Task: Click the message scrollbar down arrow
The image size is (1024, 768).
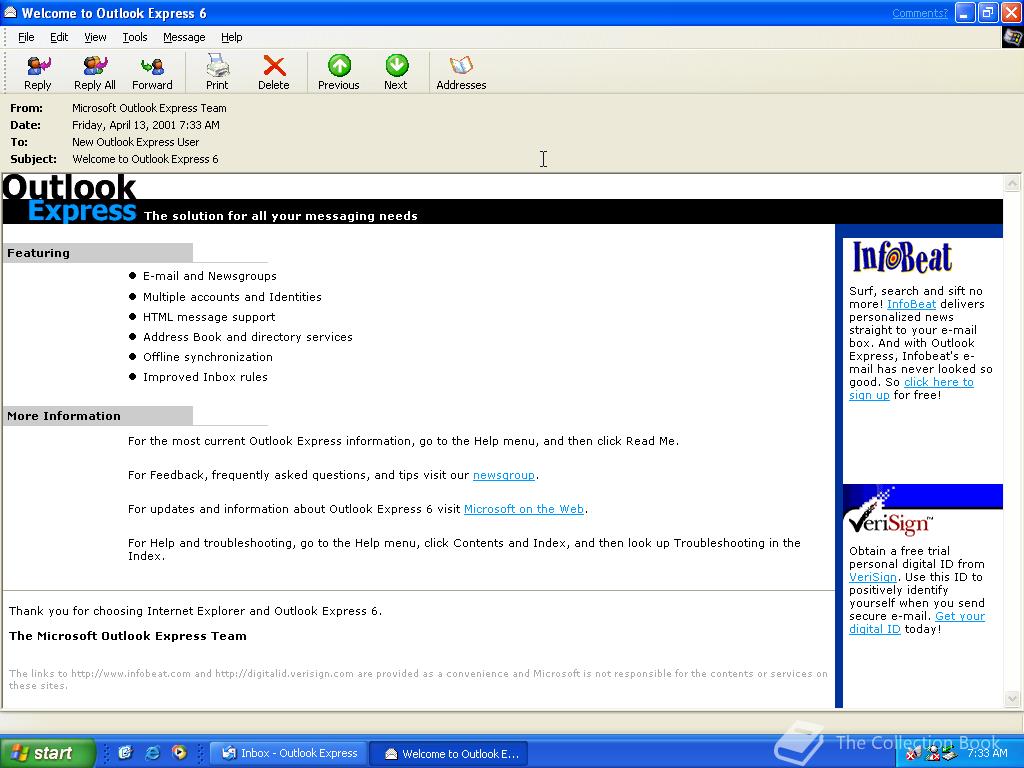Action: (x=1012, y=699)
